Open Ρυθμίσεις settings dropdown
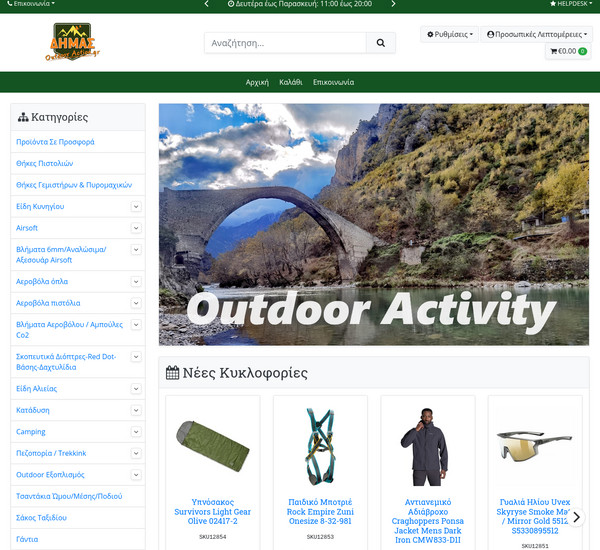This screenshot has width=600, height=550. (450, 34)
